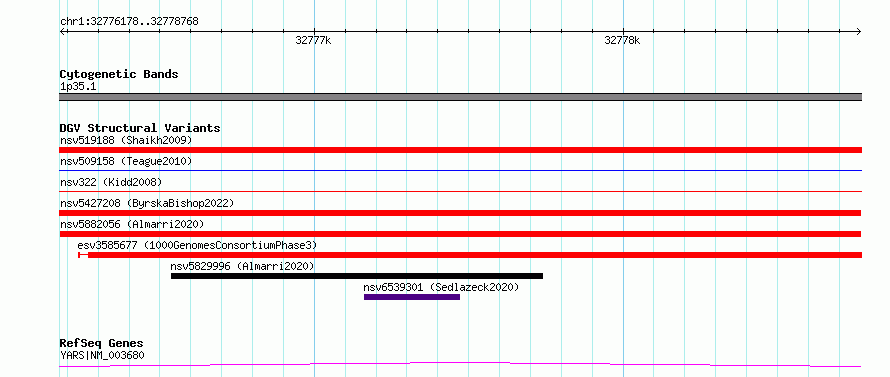890x377 pixels.
Task: Click the chr1:32776178..32778768 coordinate label
Action: [x=129, y=22]
